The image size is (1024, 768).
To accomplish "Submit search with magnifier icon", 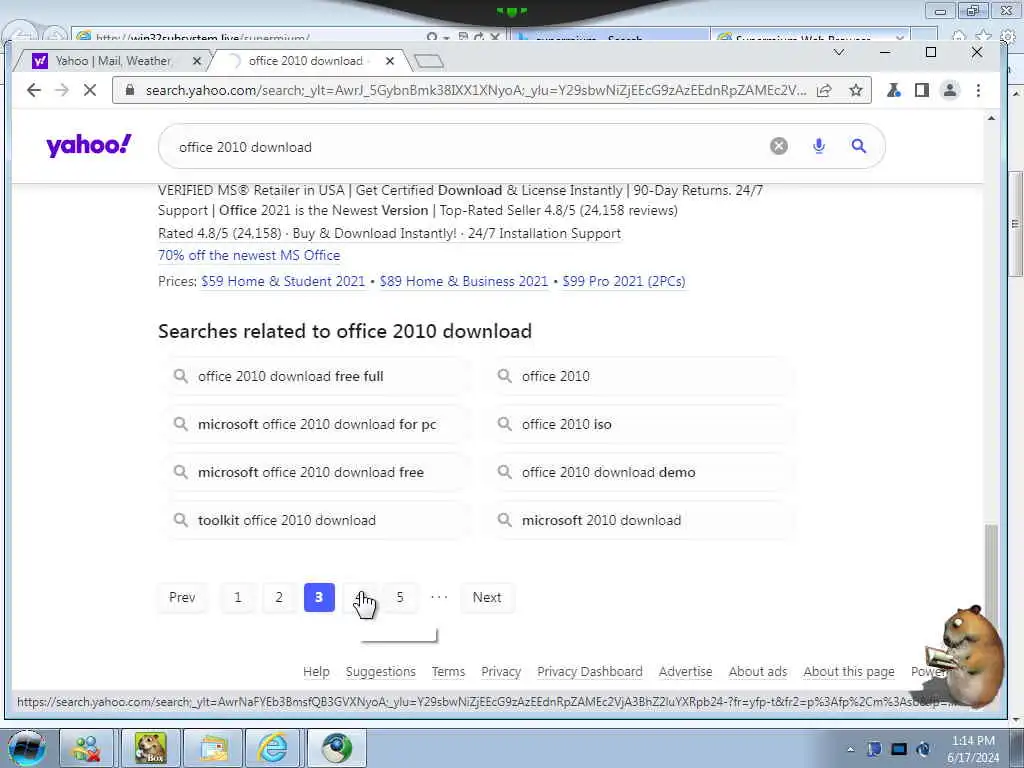I will click(x=859, y=146).
